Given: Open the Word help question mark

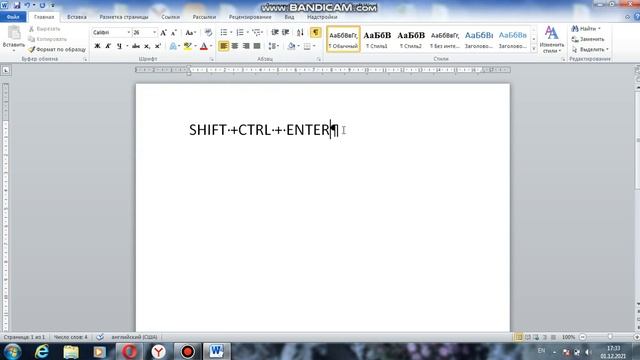Looking at the screenshot, I should pos(637,17).
